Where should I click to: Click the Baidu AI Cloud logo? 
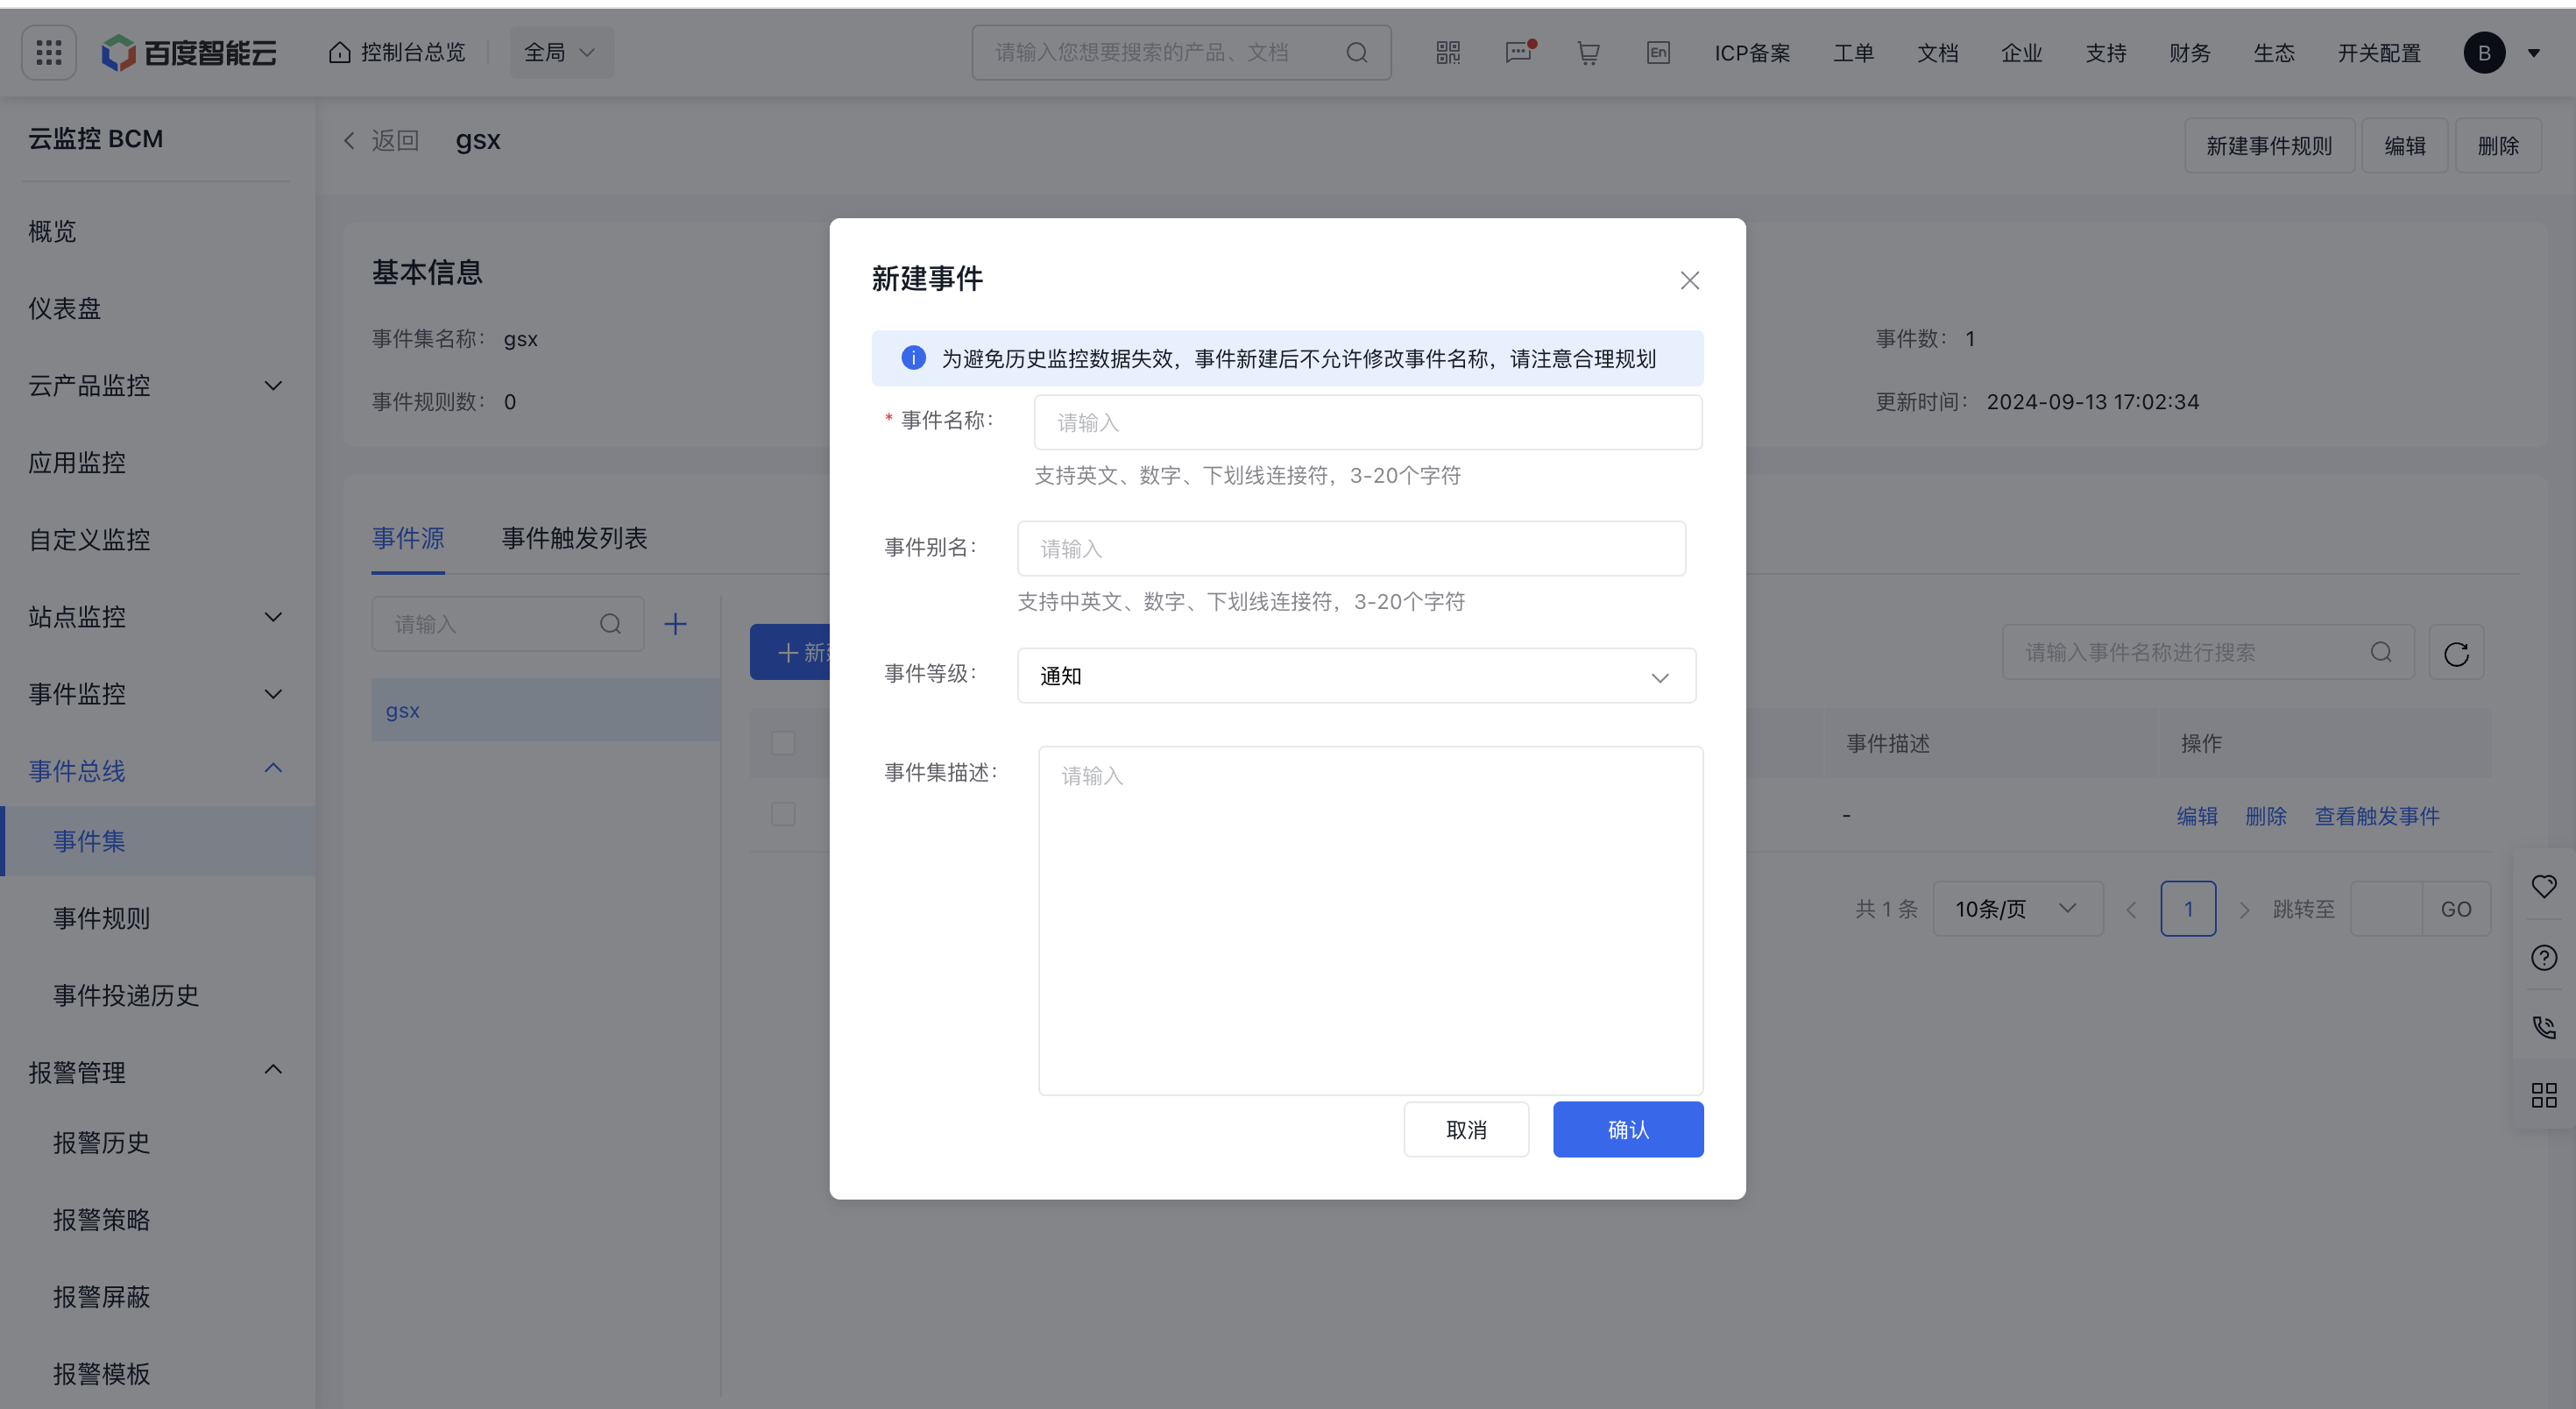(x=189, y=52)
